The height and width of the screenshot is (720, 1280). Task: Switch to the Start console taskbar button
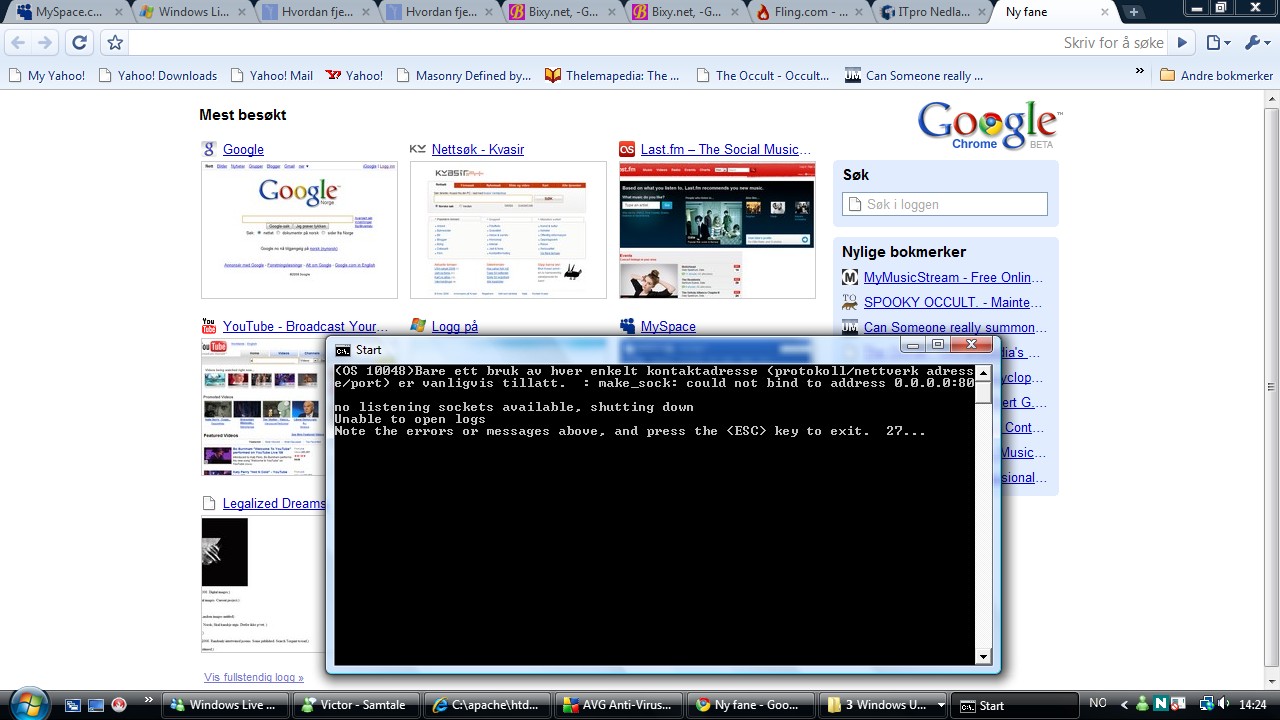tap(1014, 705)
